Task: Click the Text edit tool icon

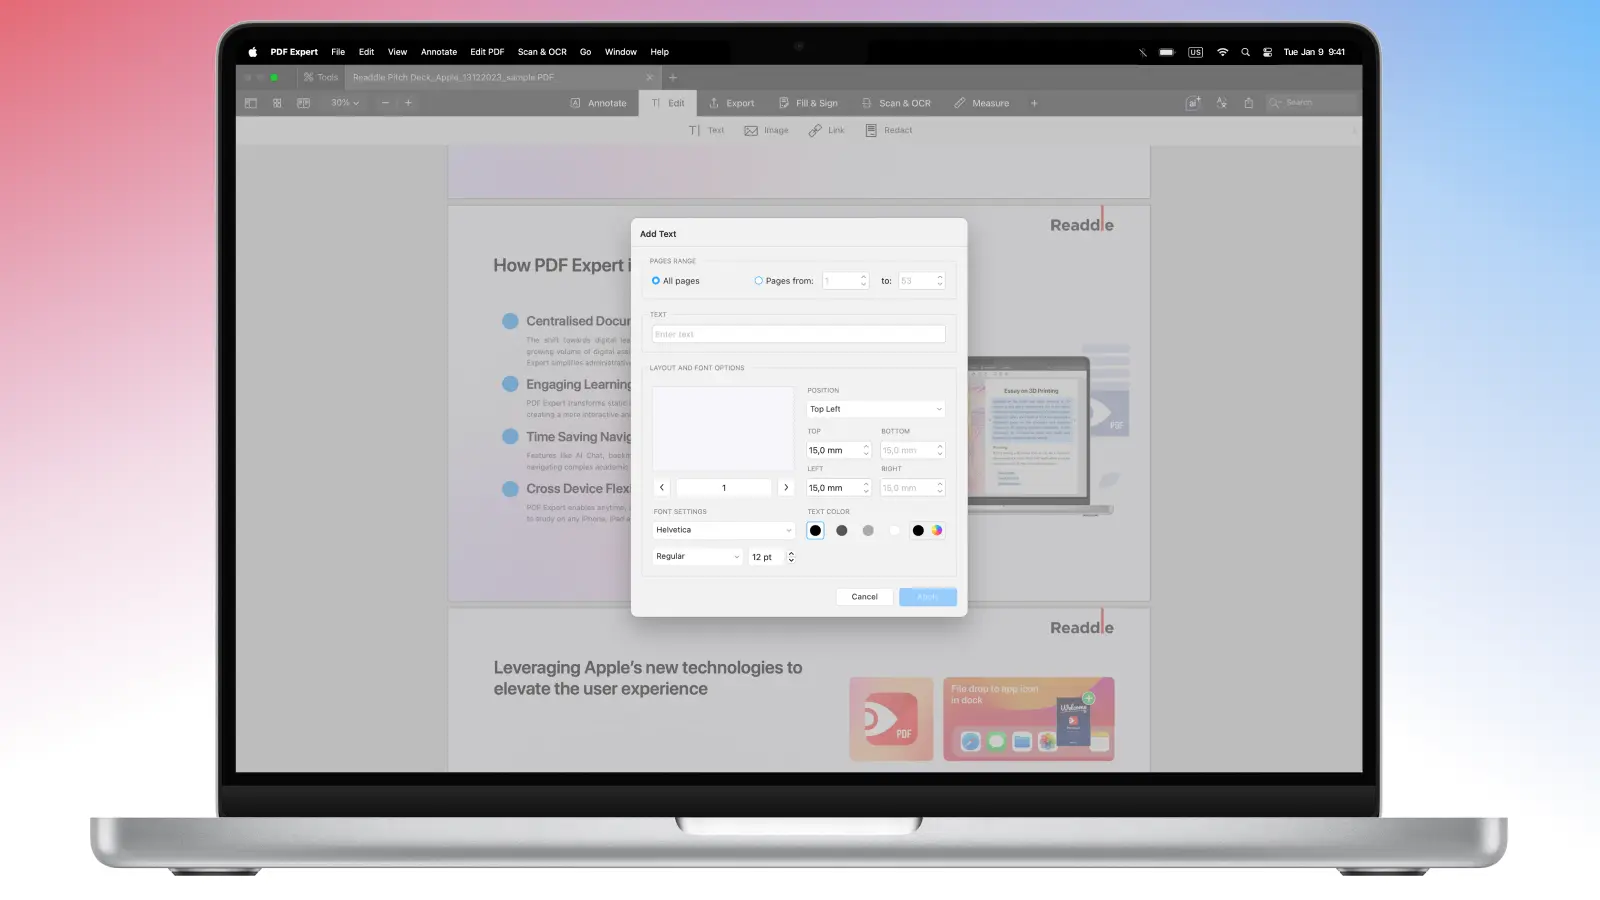Action: pyautogui.click(x=695, y=130)
